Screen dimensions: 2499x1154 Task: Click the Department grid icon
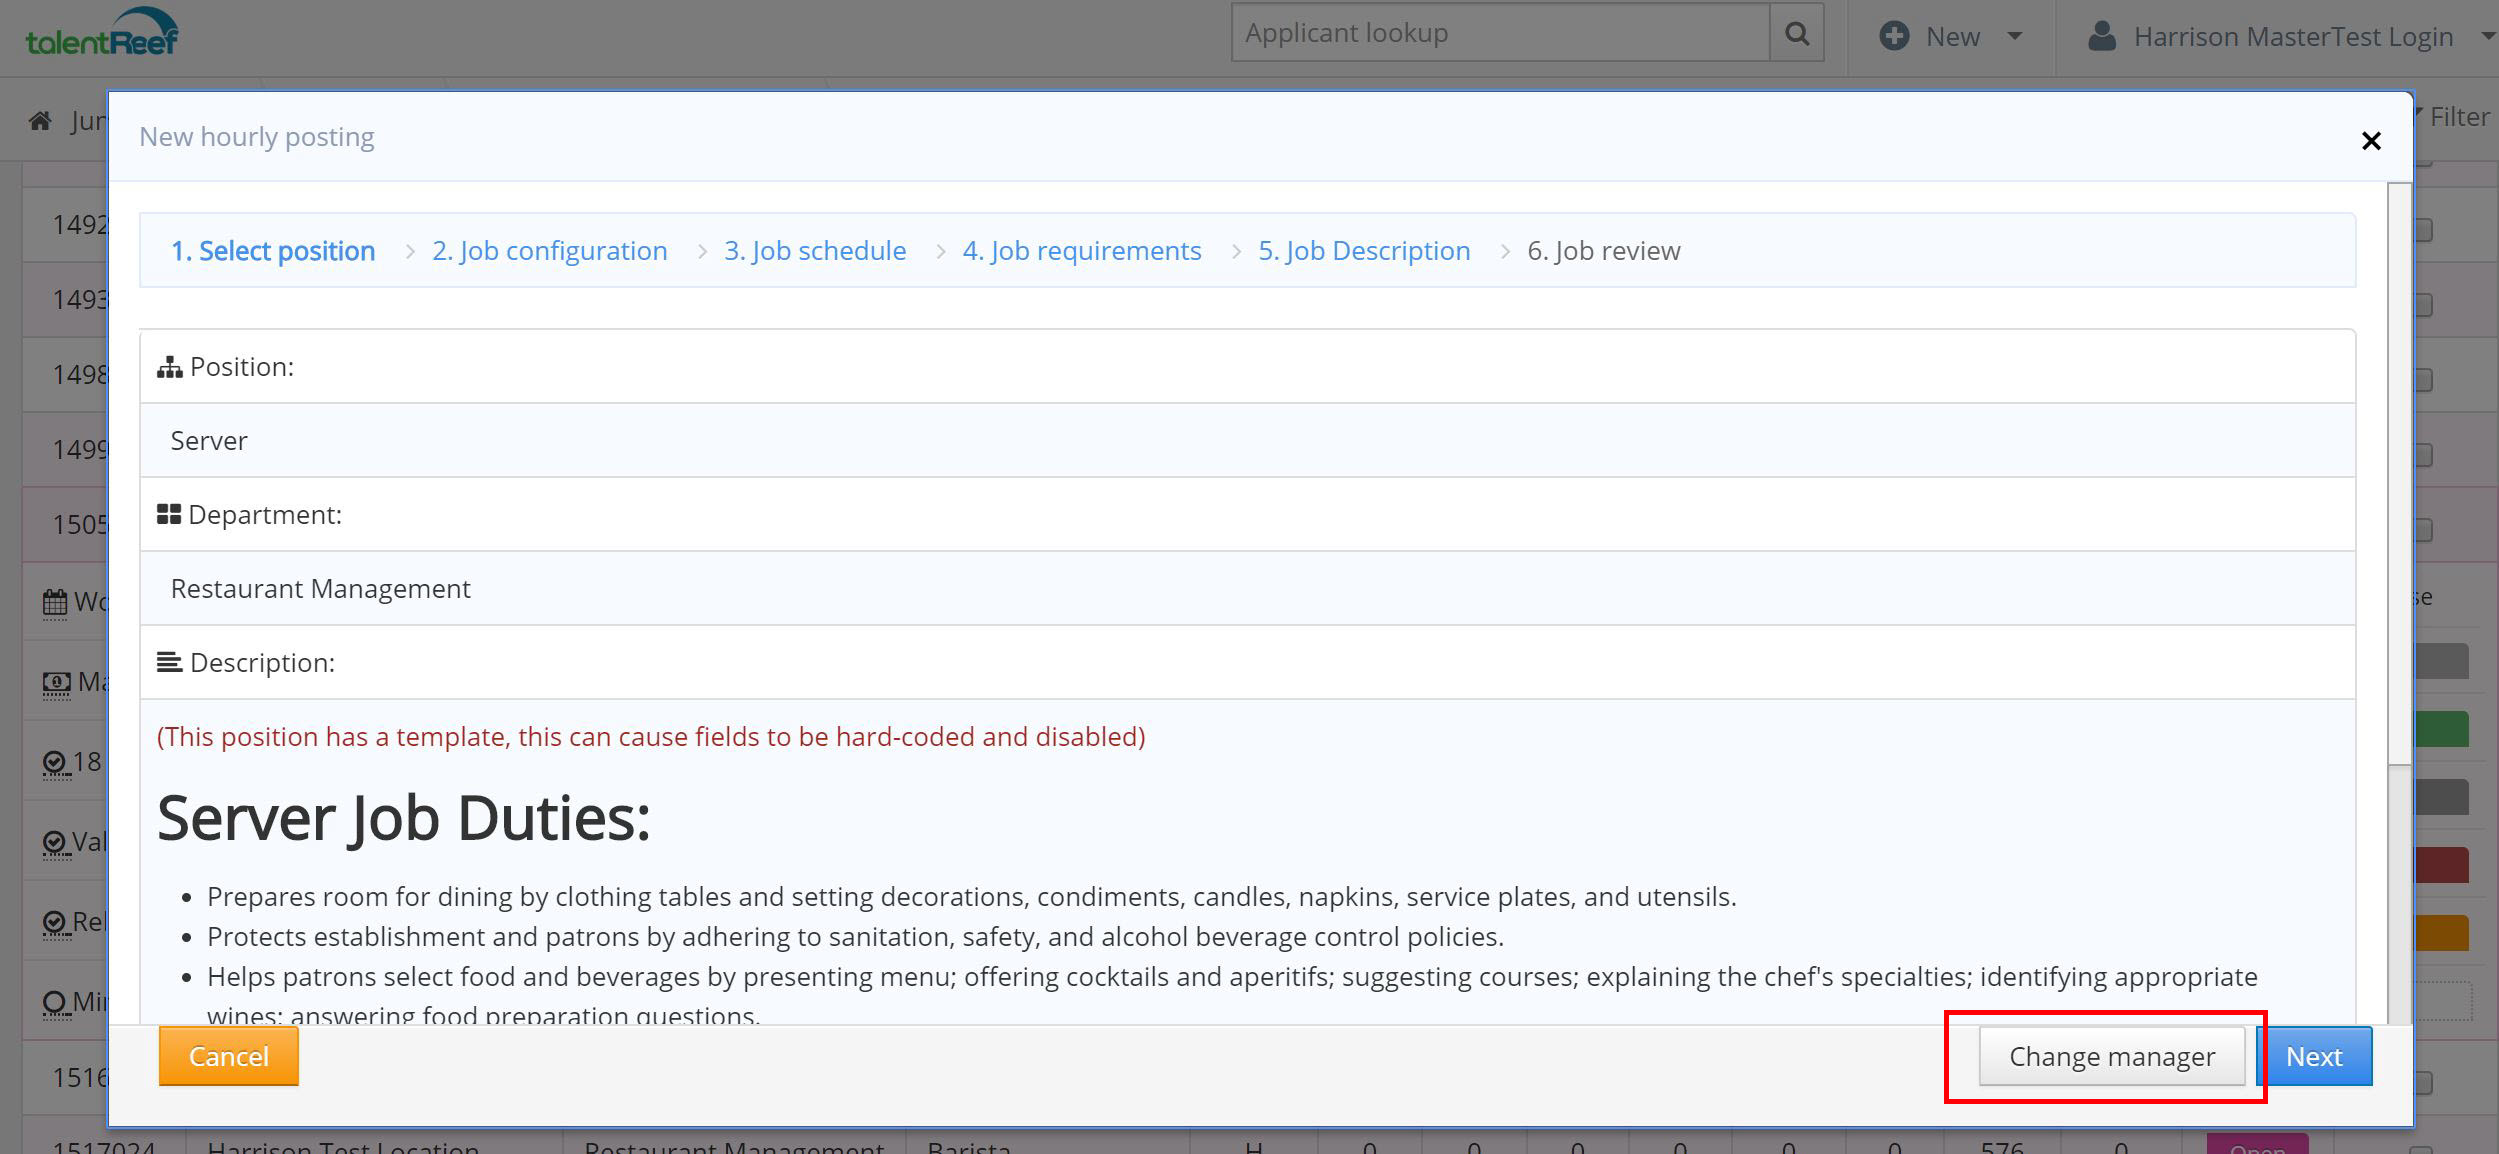pyautogui.click(x=168, y=513)
